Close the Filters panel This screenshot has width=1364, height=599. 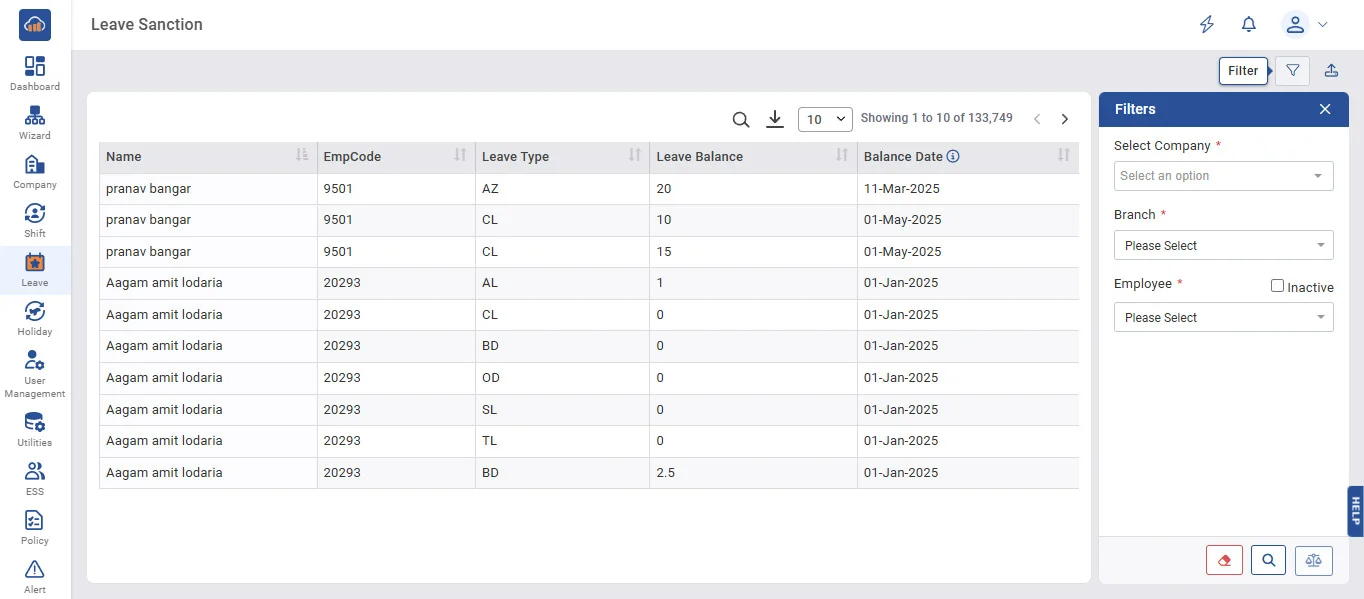tap(1325, 109)
